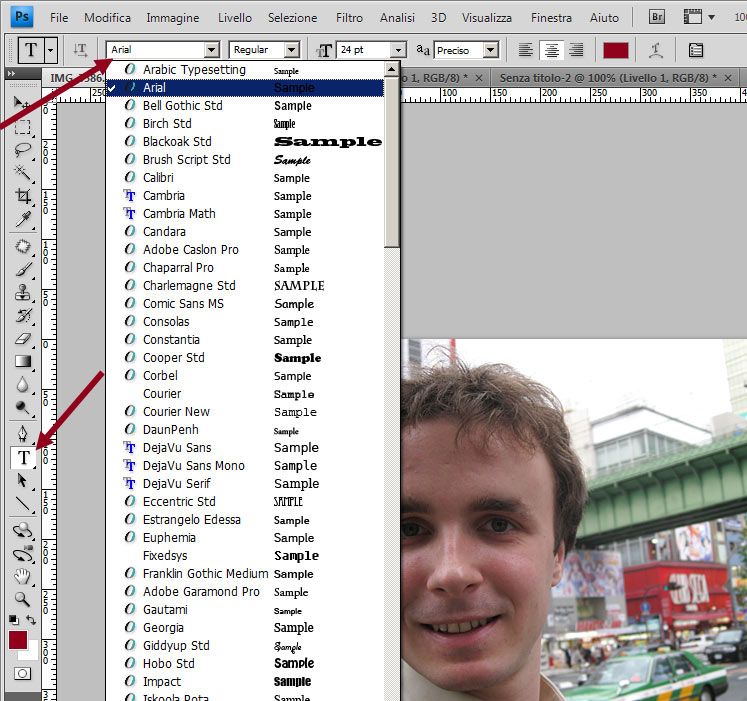Swap foreground and background colors
The height and width of the screenshot is (701, 747).
coord(31,620)
